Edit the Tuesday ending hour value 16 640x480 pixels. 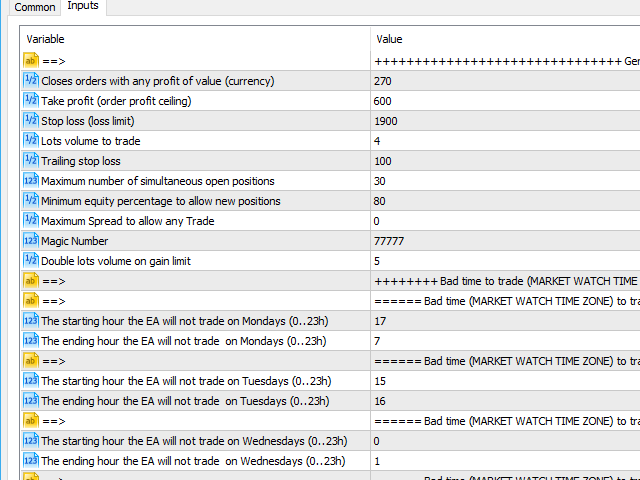pos(379,401)
